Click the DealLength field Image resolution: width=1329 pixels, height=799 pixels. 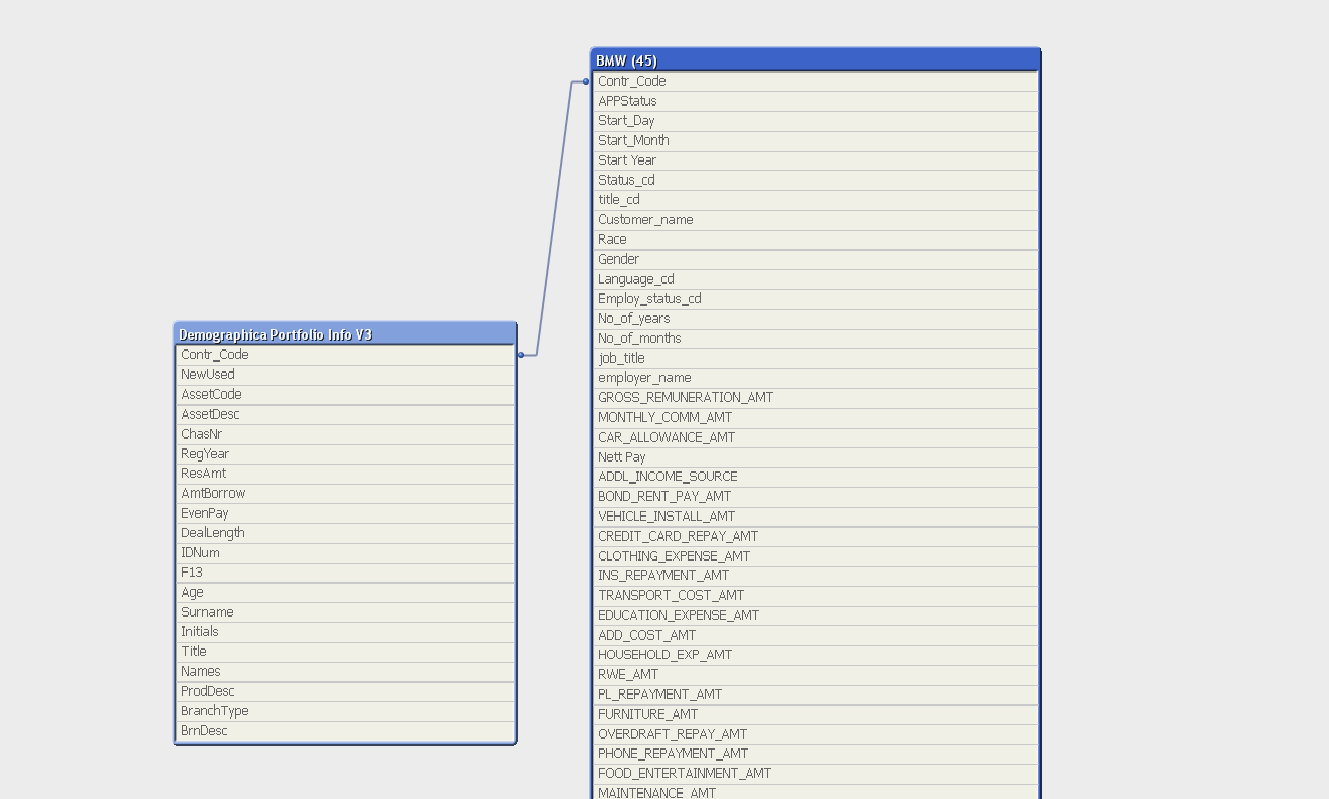pos(346,534)
